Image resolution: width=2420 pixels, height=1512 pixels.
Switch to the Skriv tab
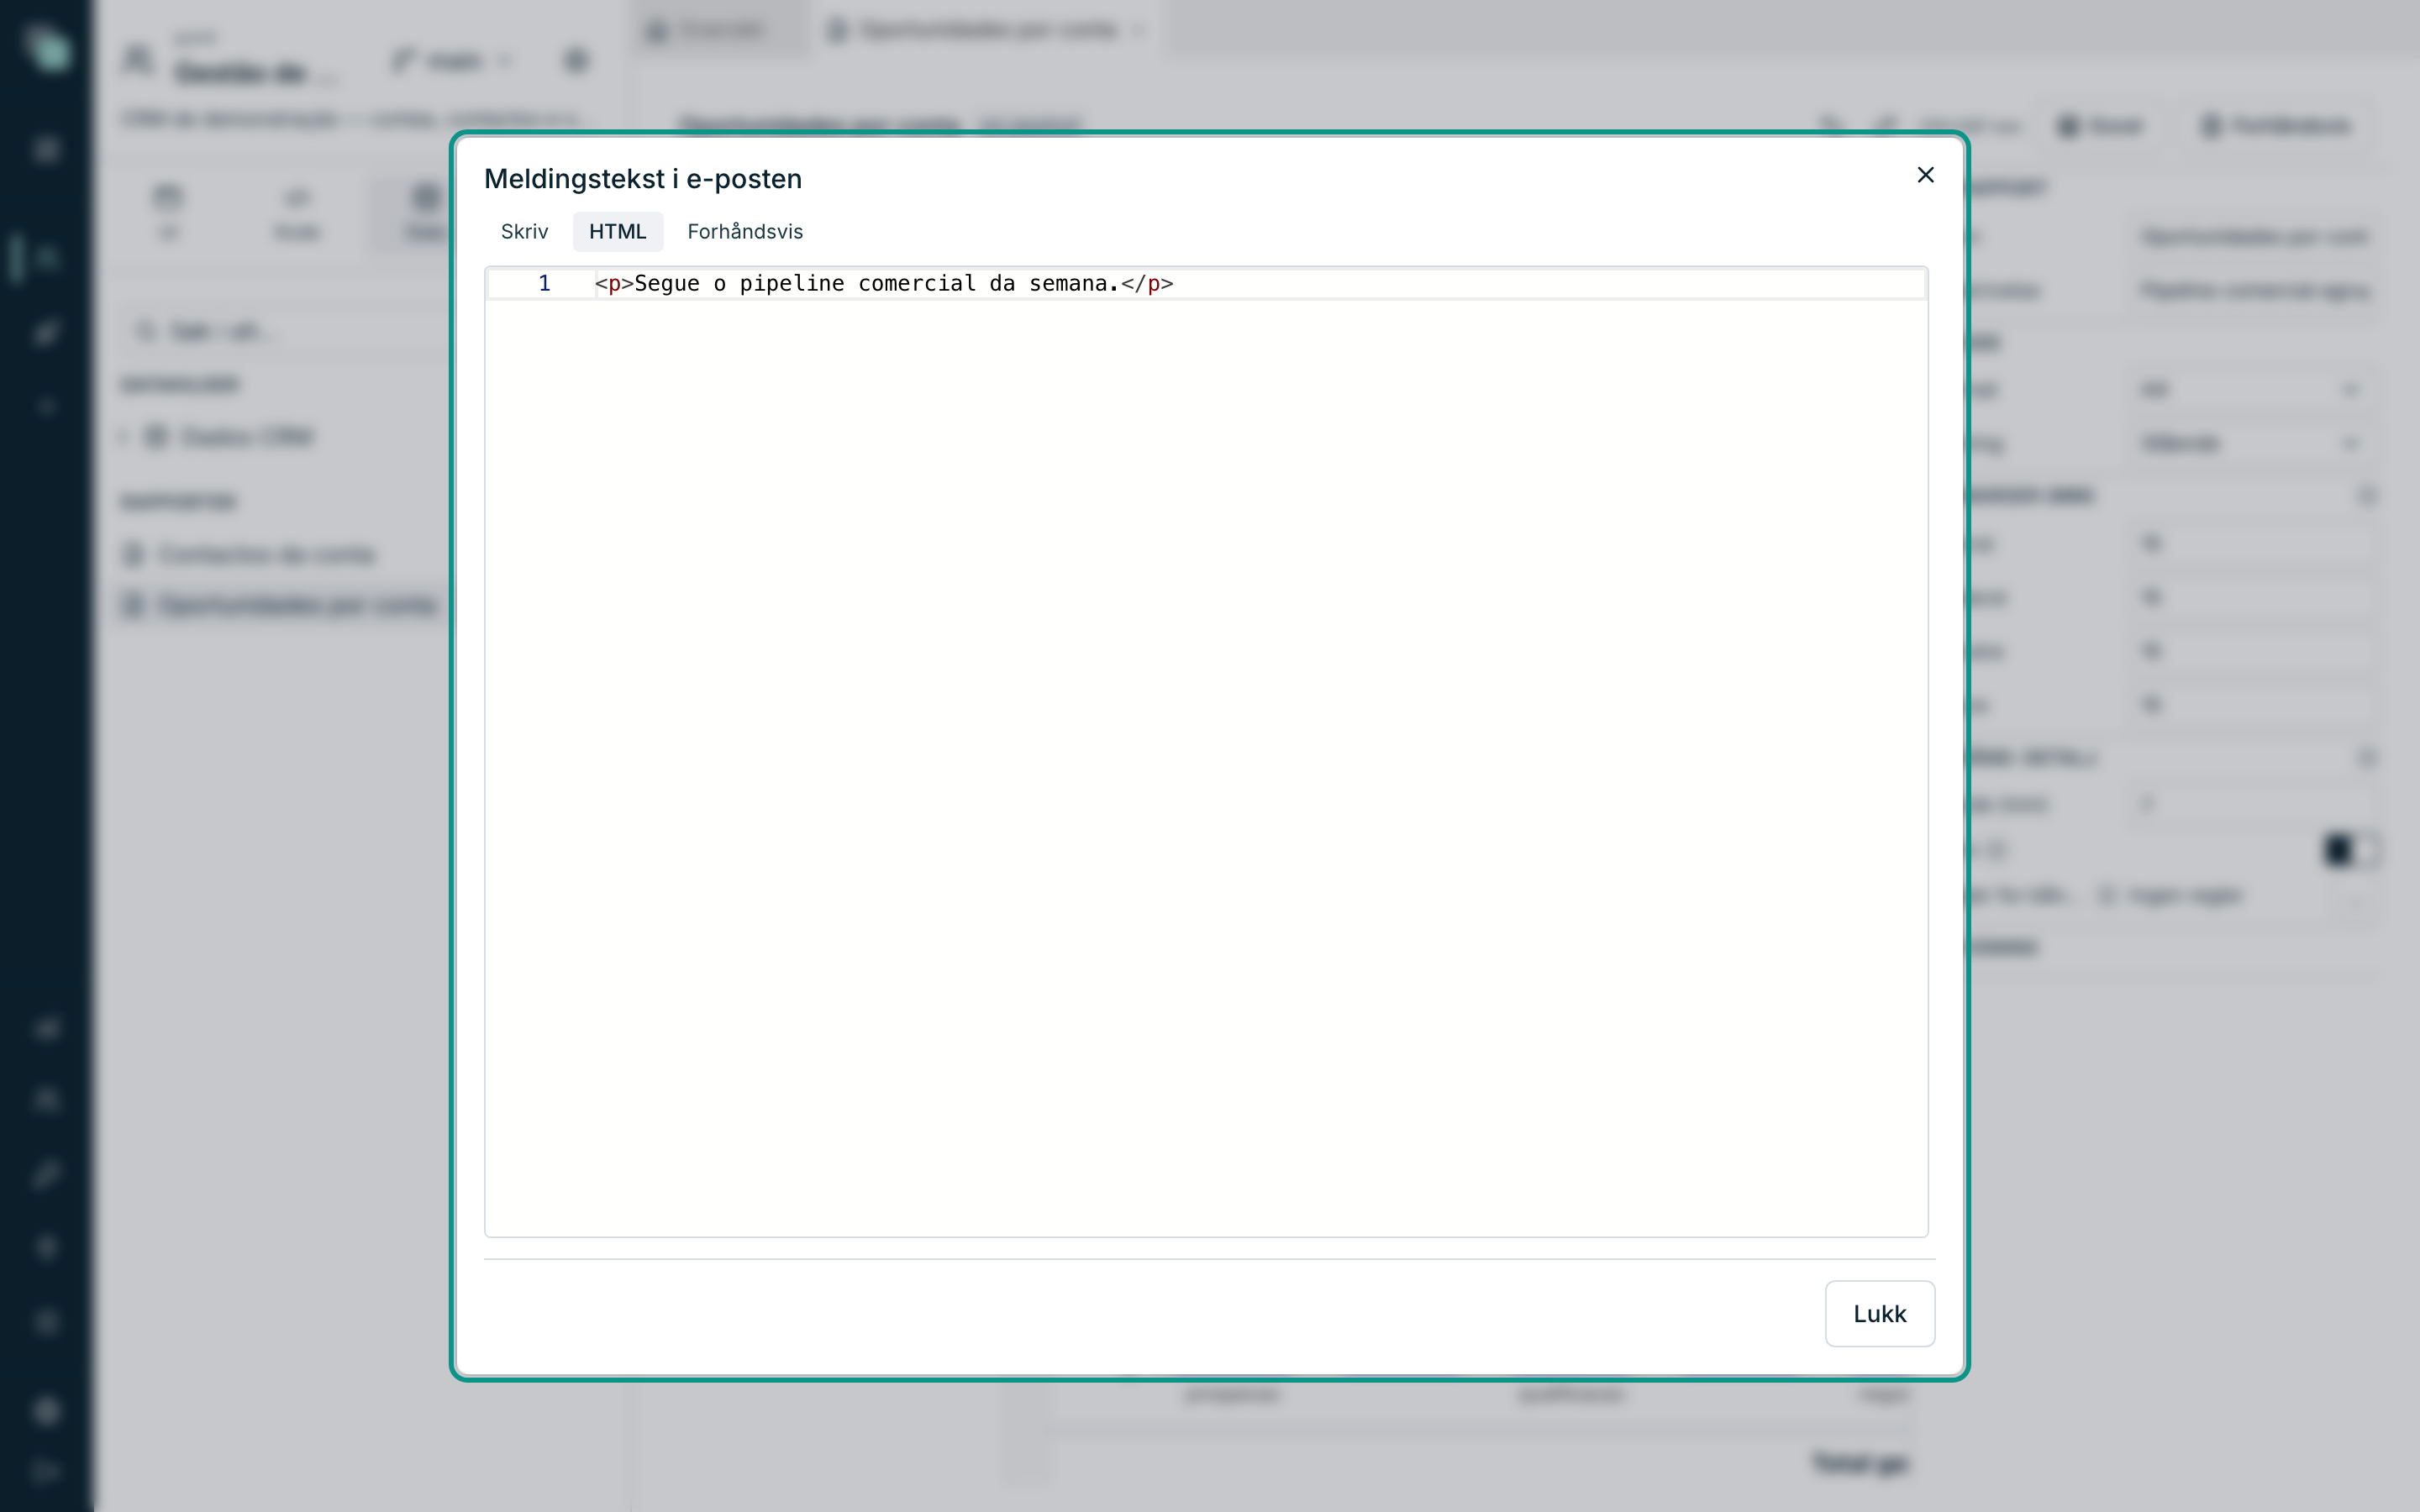click(x=524, y=232)
